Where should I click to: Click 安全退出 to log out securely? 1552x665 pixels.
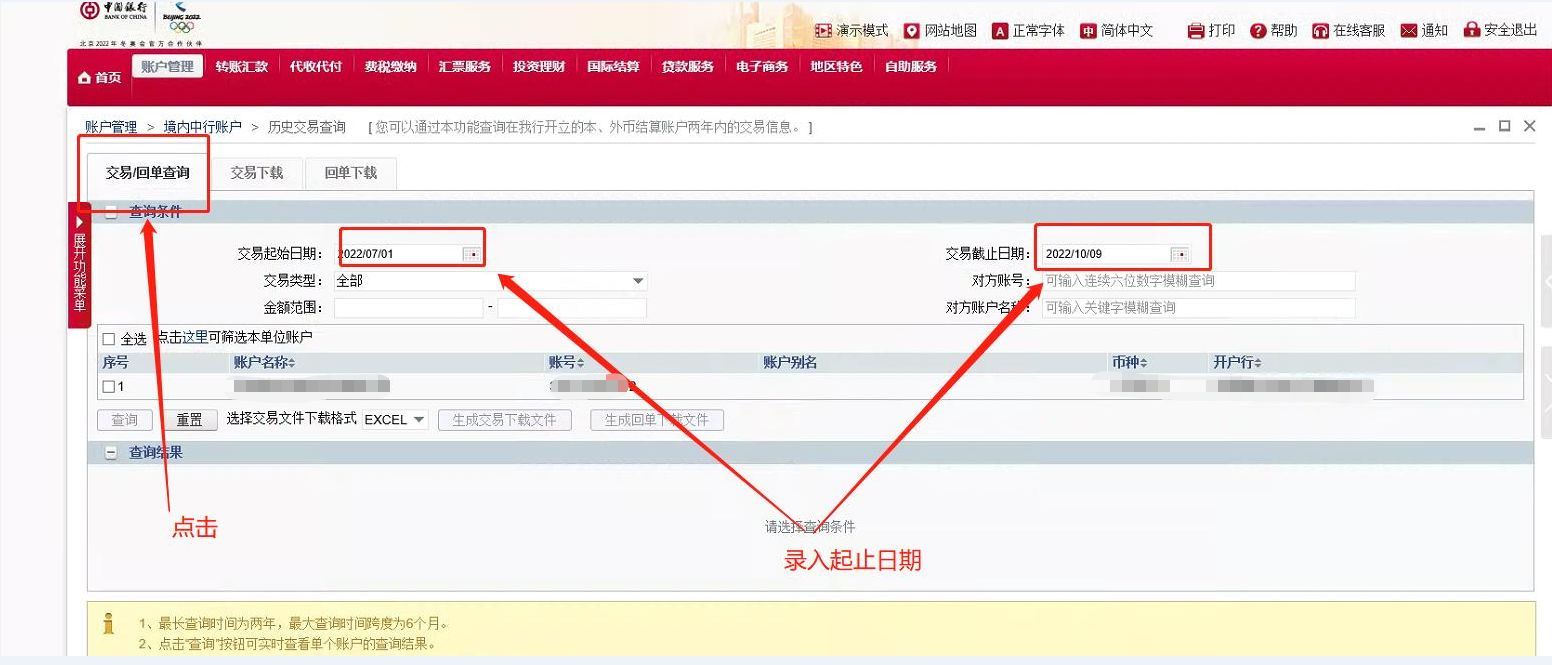[x=1500, y=30]
